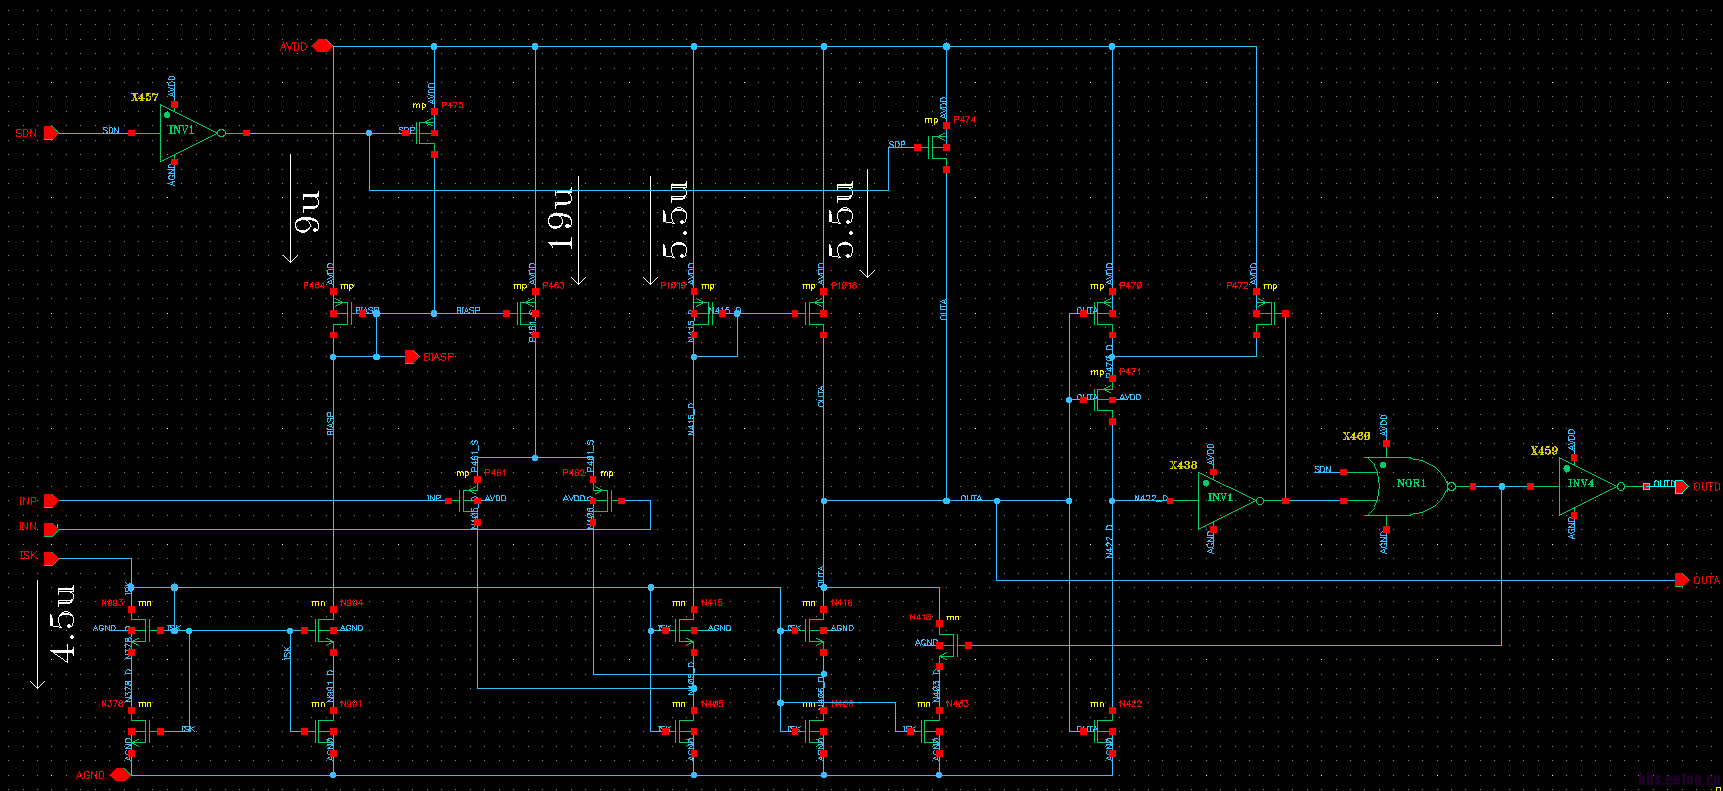1723x791 pixels.
Task: Click the INP input pin
Action: pos(51,501)
